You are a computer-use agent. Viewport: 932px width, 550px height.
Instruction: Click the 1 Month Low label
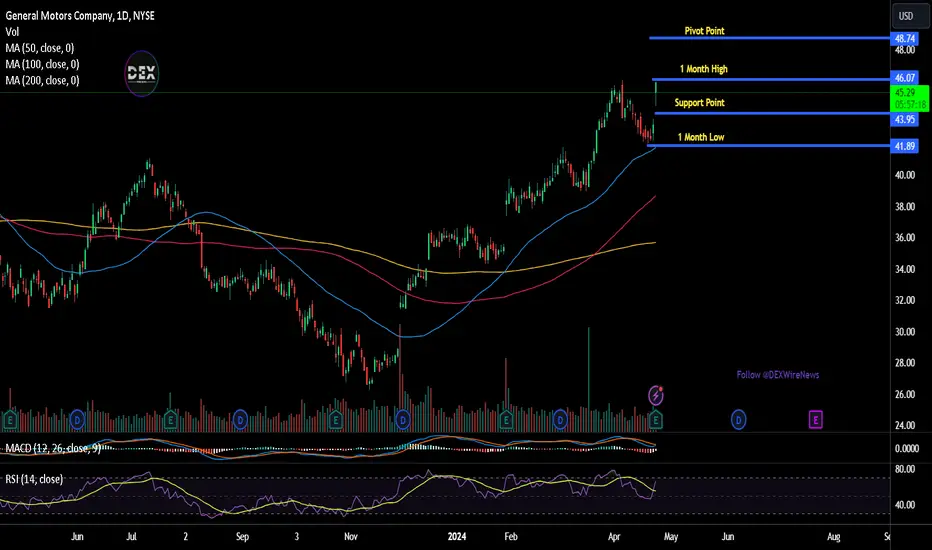pos(701,137)
